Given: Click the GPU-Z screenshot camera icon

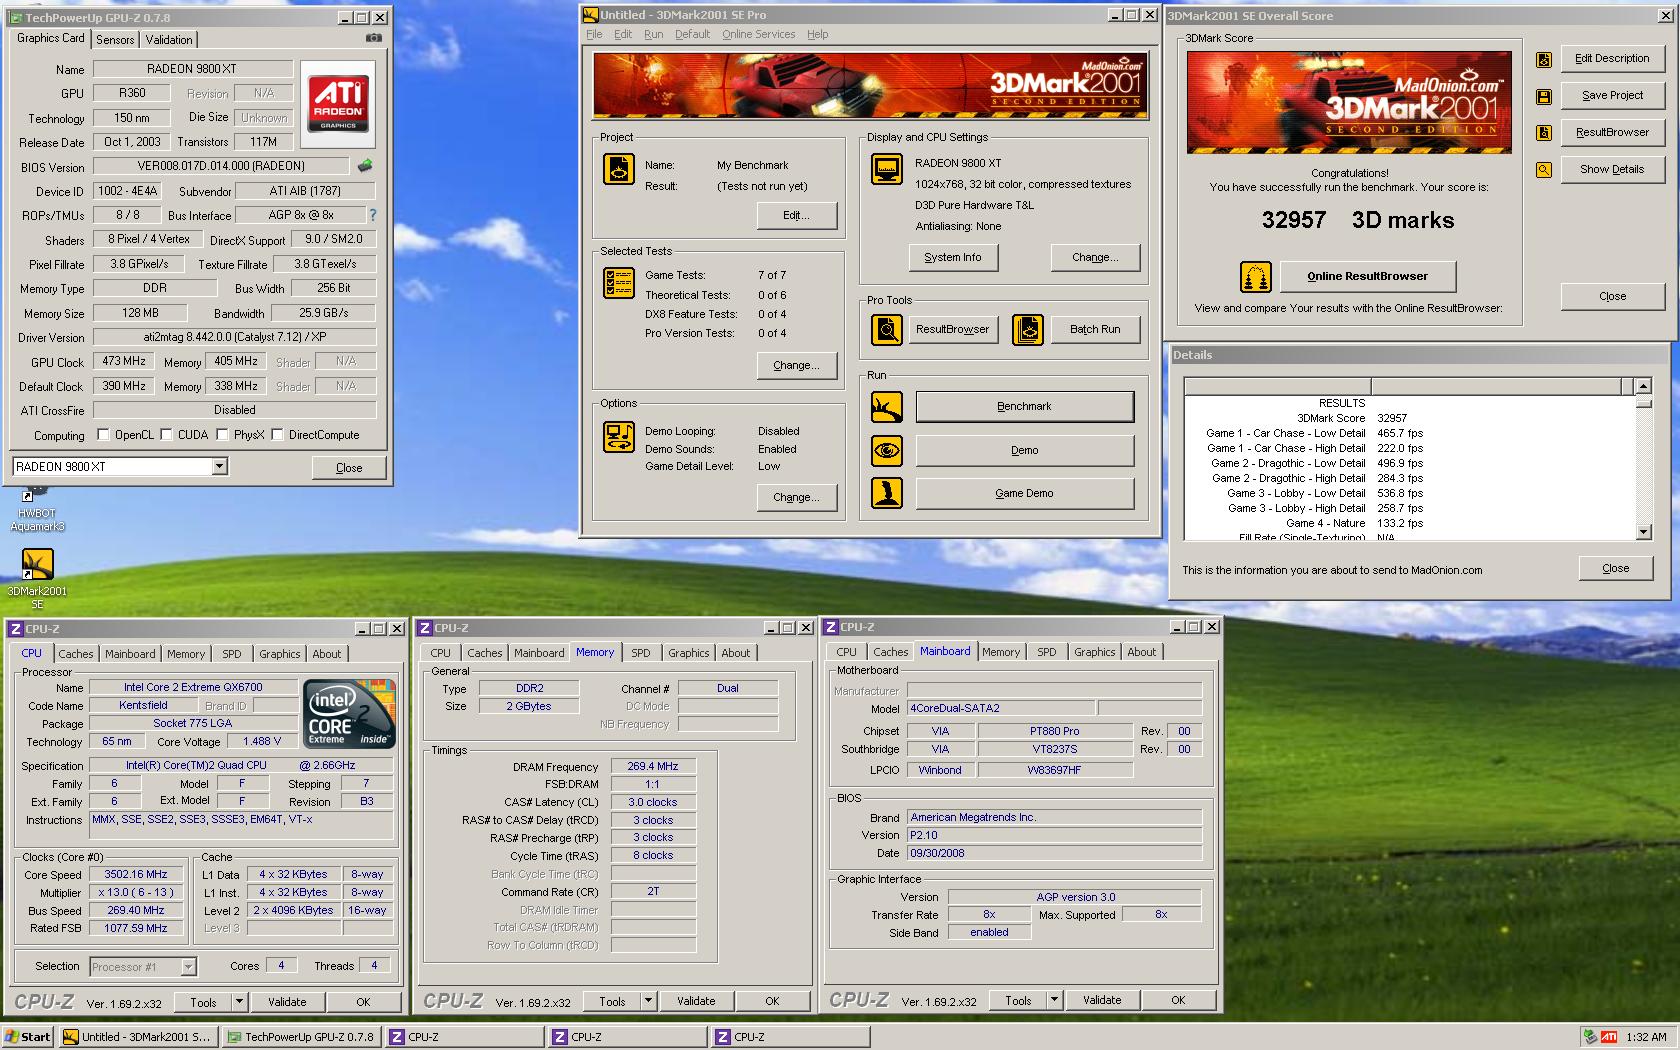Looking at the screenshot, I should [373, 38].
